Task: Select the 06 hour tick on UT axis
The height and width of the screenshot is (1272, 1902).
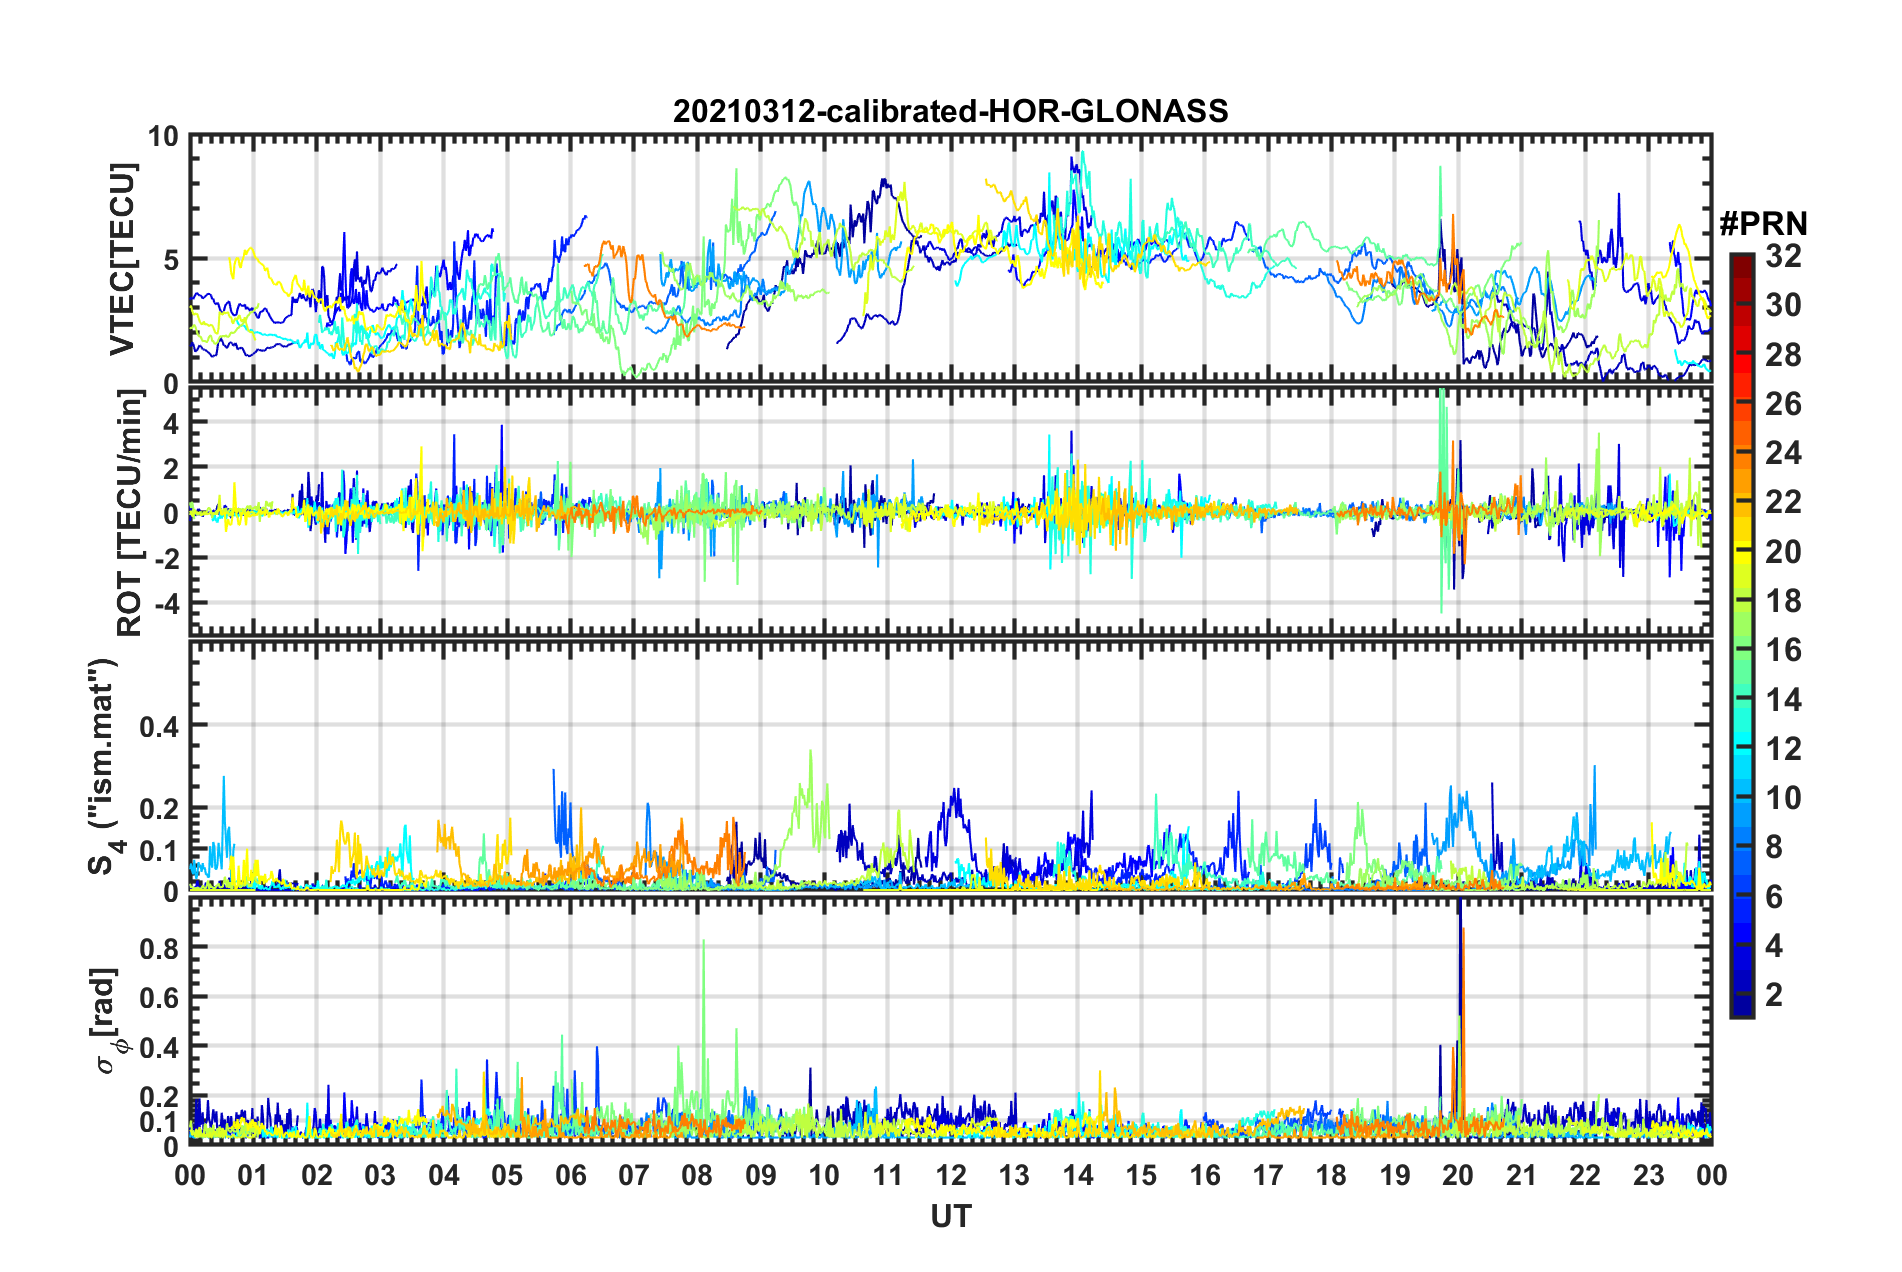Action: 570,1175
